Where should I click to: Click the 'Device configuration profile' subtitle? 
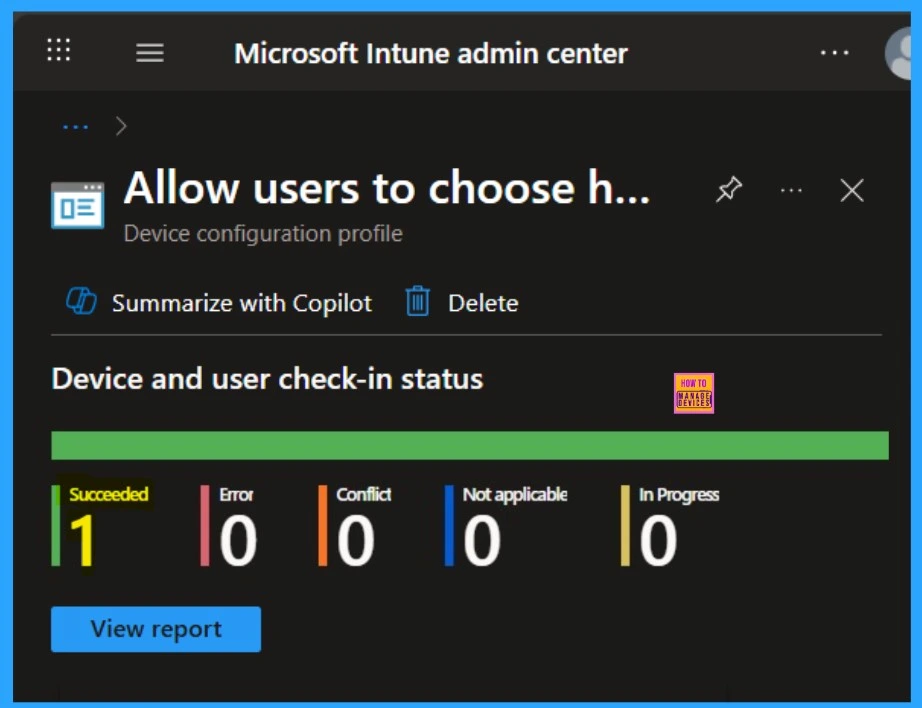pos(263,234)
